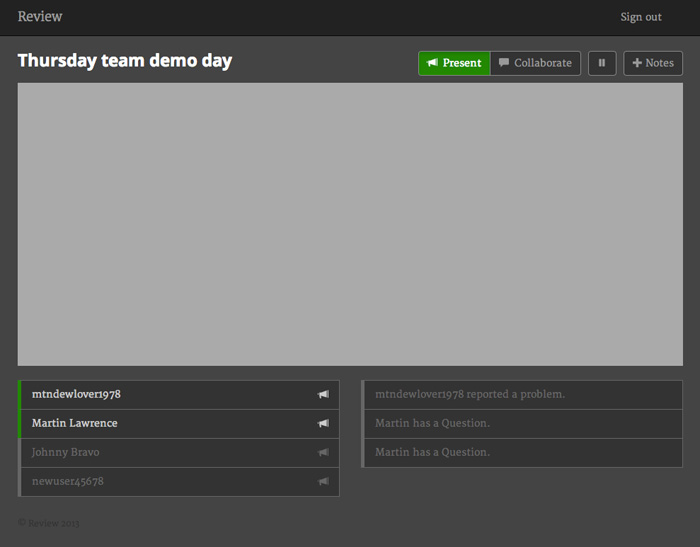
Task: Click the Review brand link
Action: click(x=40, y=17)
